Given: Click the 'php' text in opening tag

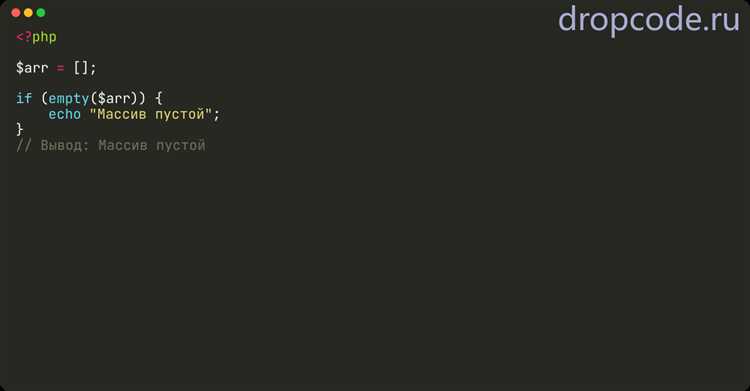Looking at the screenshot, I should click(x=44, y=37).
